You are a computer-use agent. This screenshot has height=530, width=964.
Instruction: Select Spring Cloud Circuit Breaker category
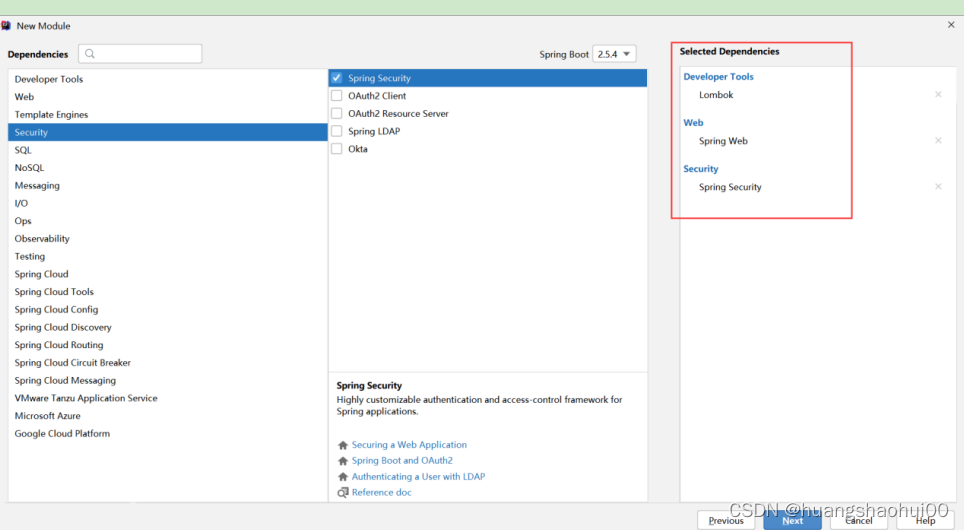pyautogui.click(x=167, y=363)
